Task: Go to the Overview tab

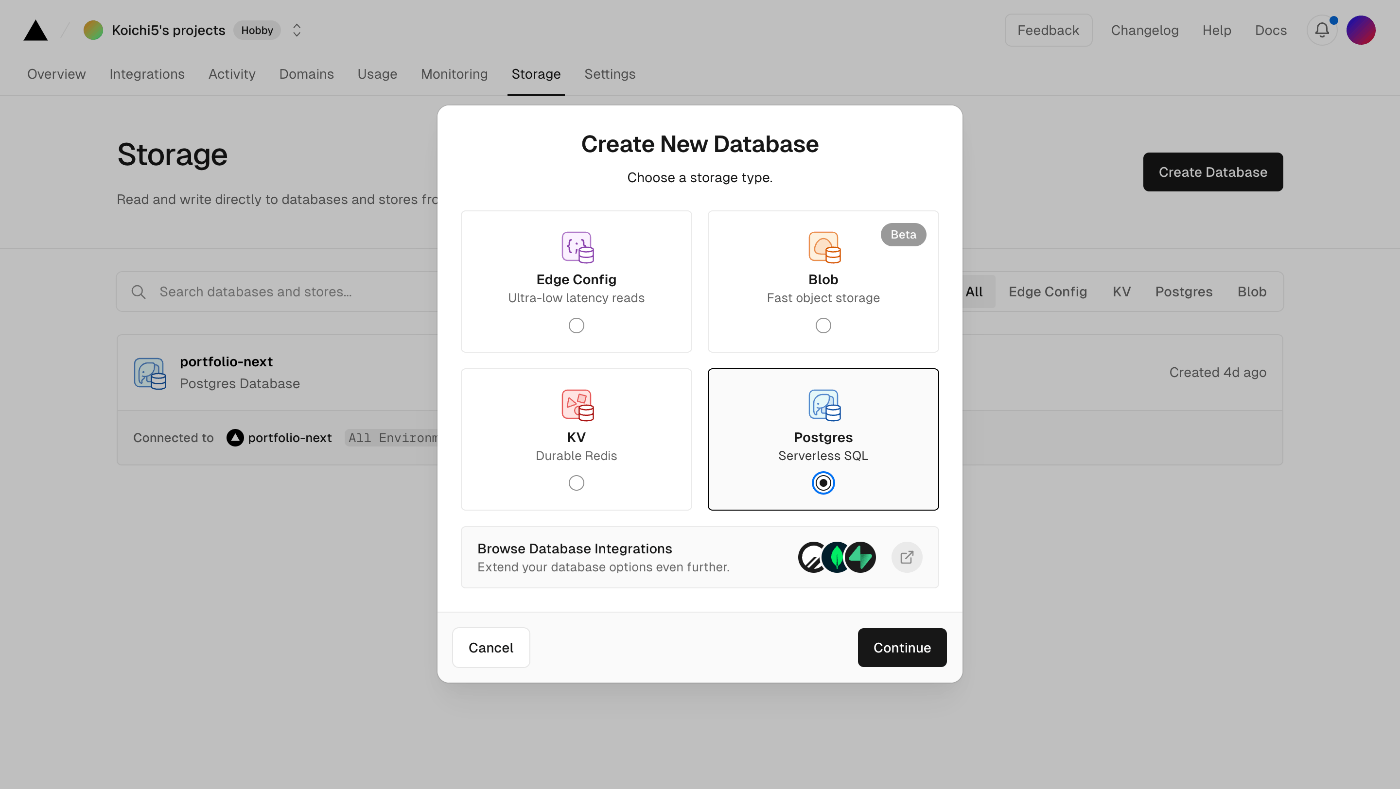Action: pyautogui.click(x=57, y=74)
